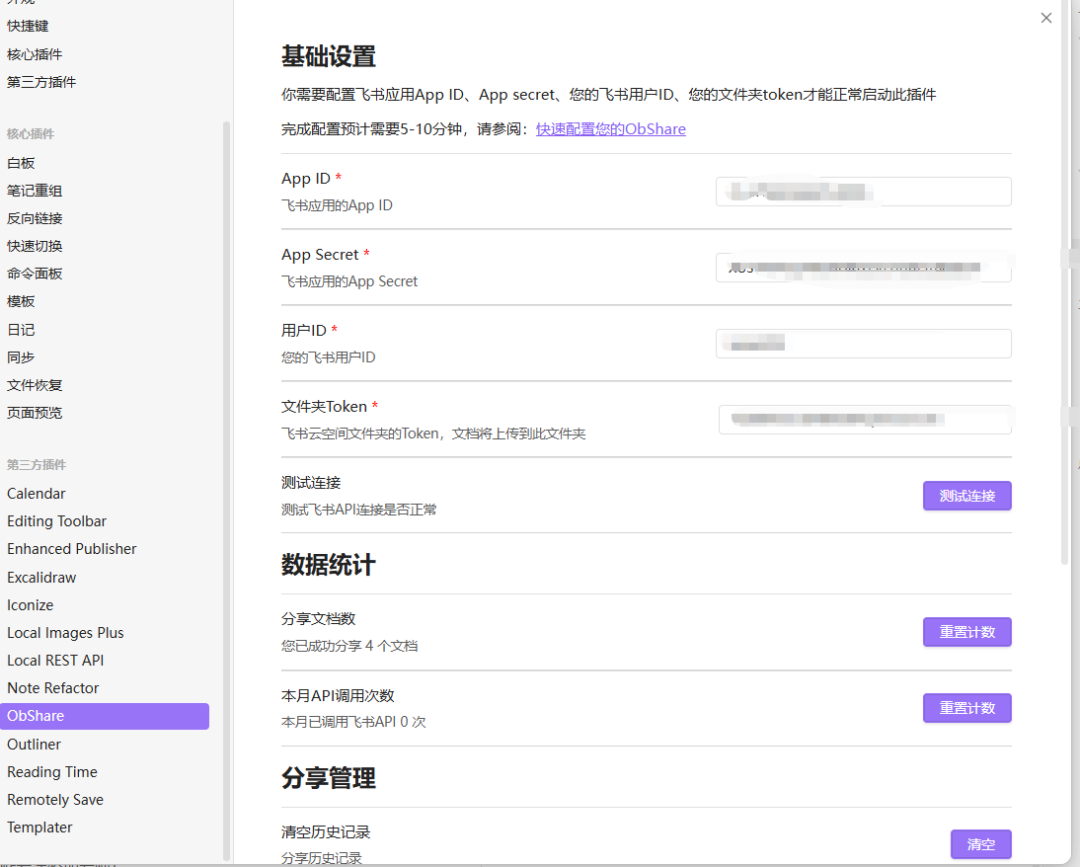Screen dimensions: 1080x867
Task: Focus the App Secret input field
Action: 863,267
